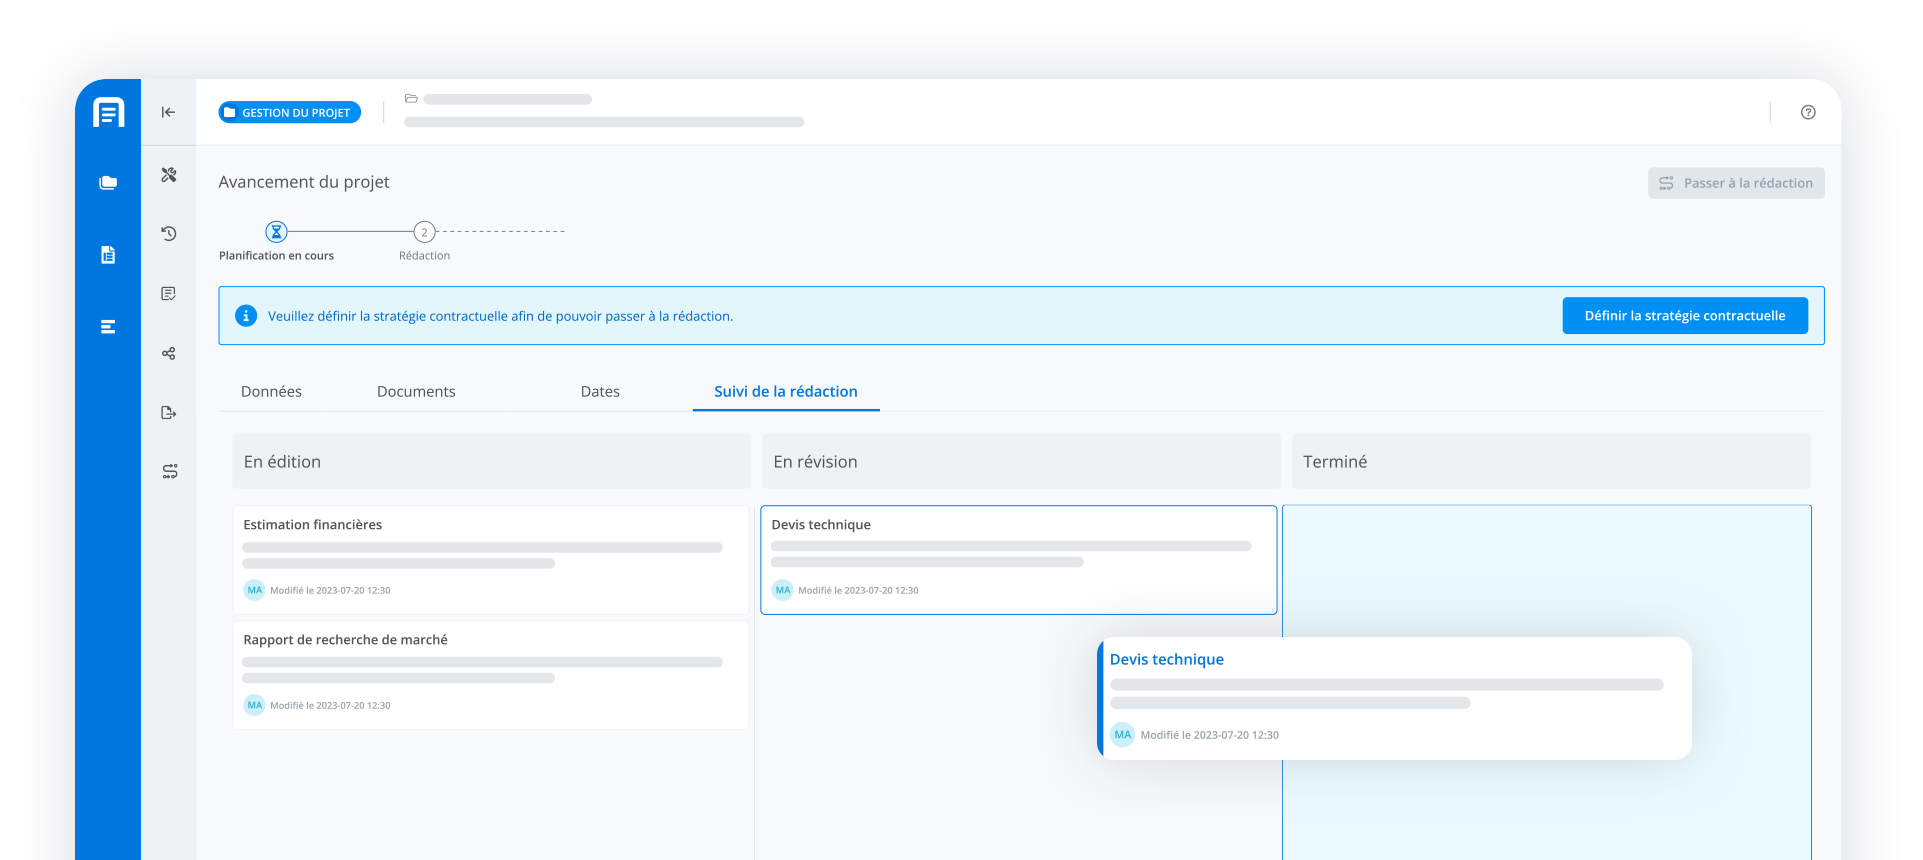This screenshot has width=1923, height=860.
Task: Click Passer à la rédaction button
Action: point(1735,183)
